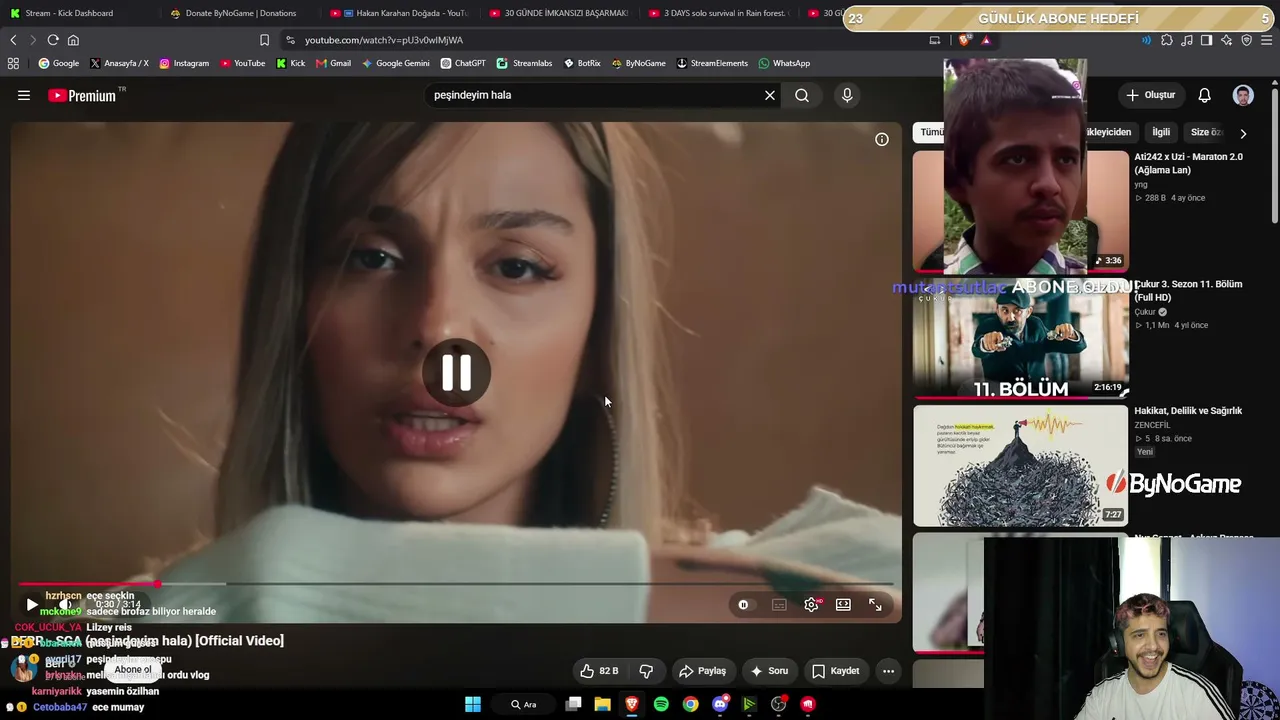Open the Kick bookmark
The height and width of the screenshot is (720, 1280).
(x=291, y=63)
